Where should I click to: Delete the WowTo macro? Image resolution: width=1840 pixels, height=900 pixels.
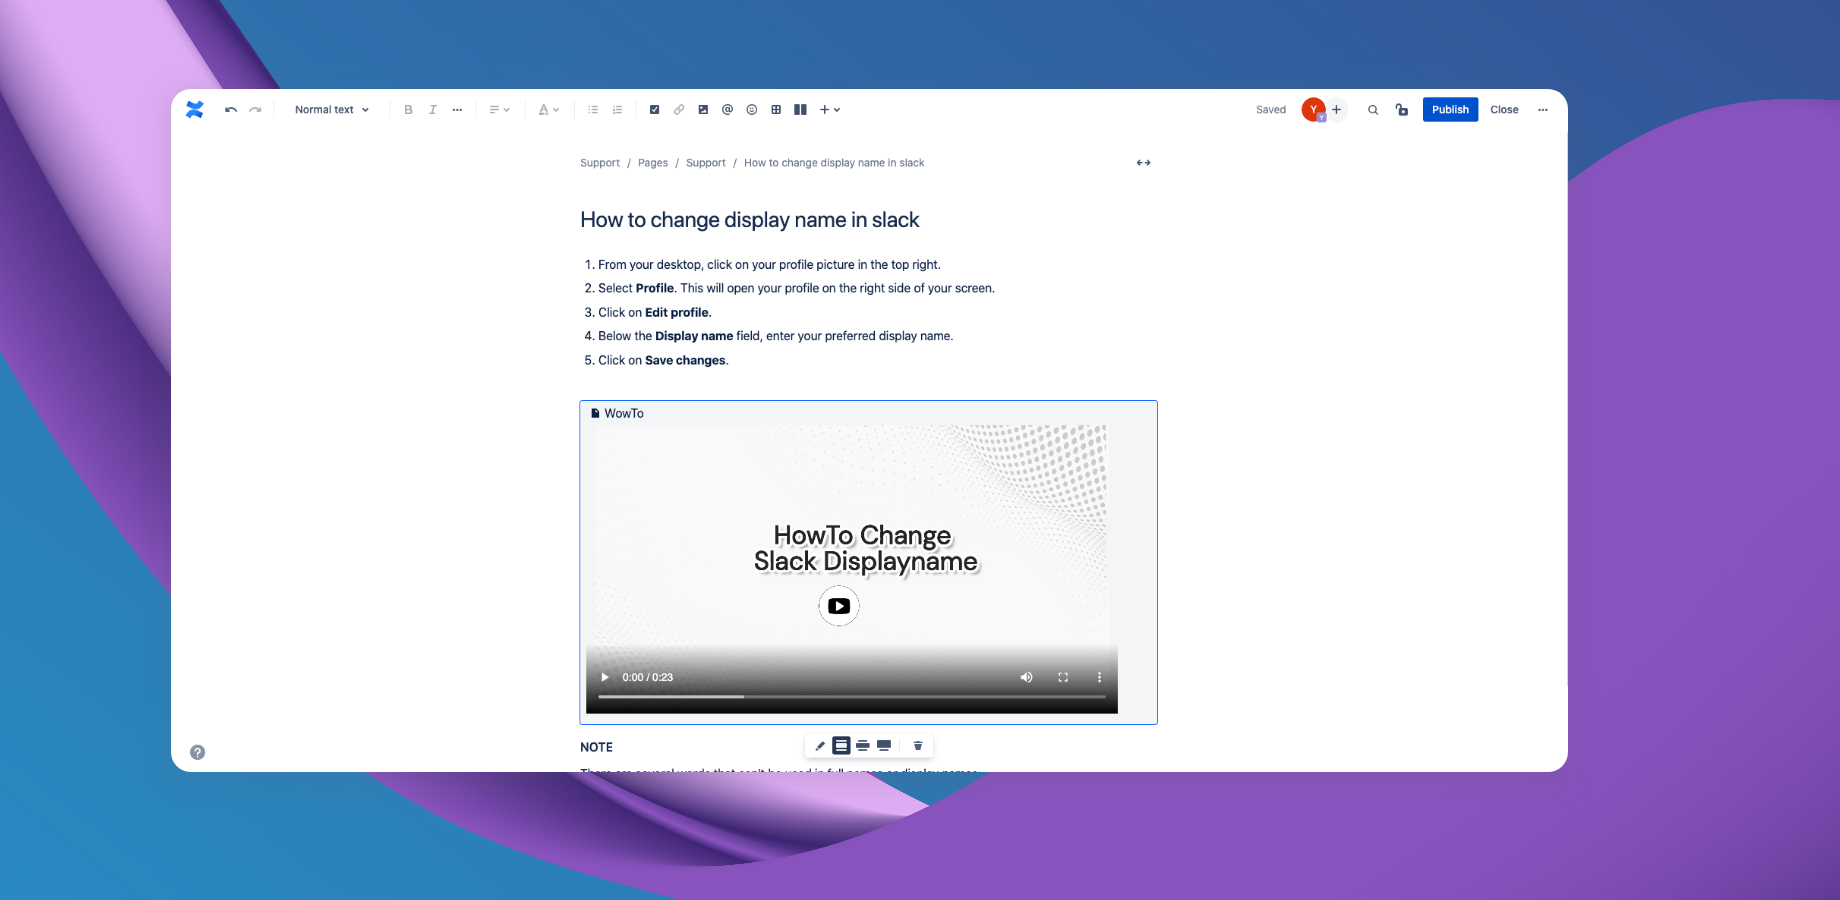pos(918,746)
